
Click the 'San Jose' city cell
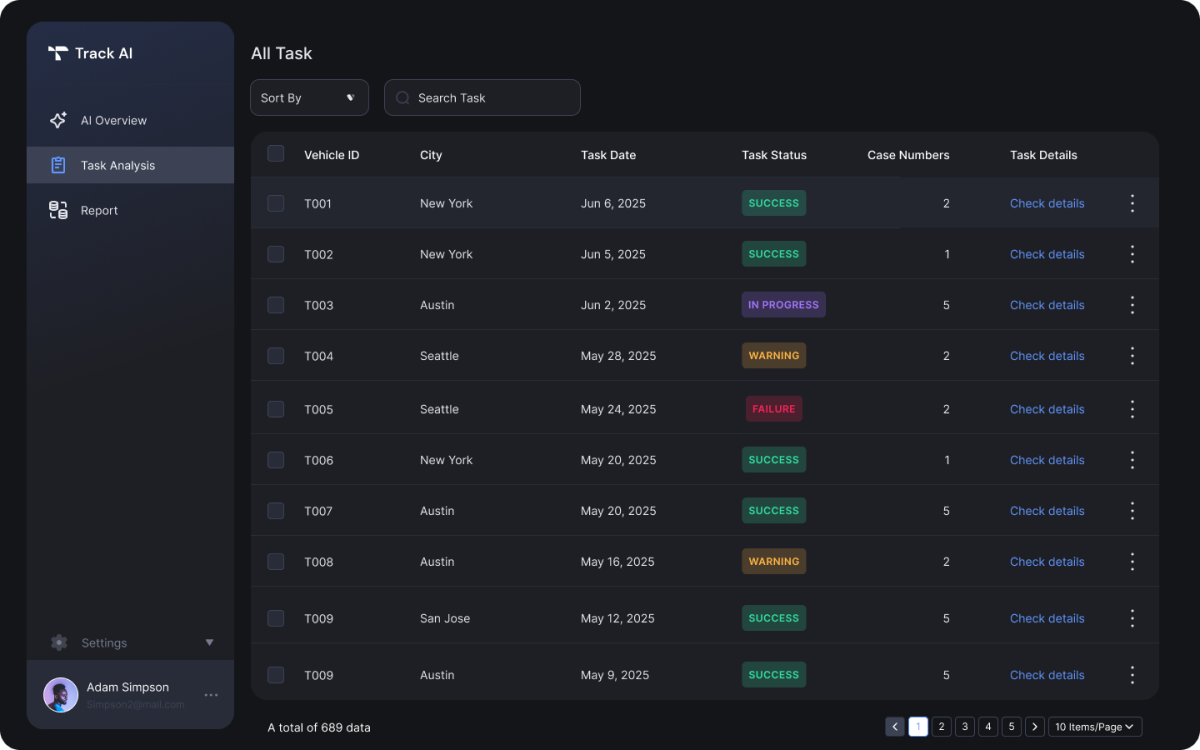pos(445,618)
